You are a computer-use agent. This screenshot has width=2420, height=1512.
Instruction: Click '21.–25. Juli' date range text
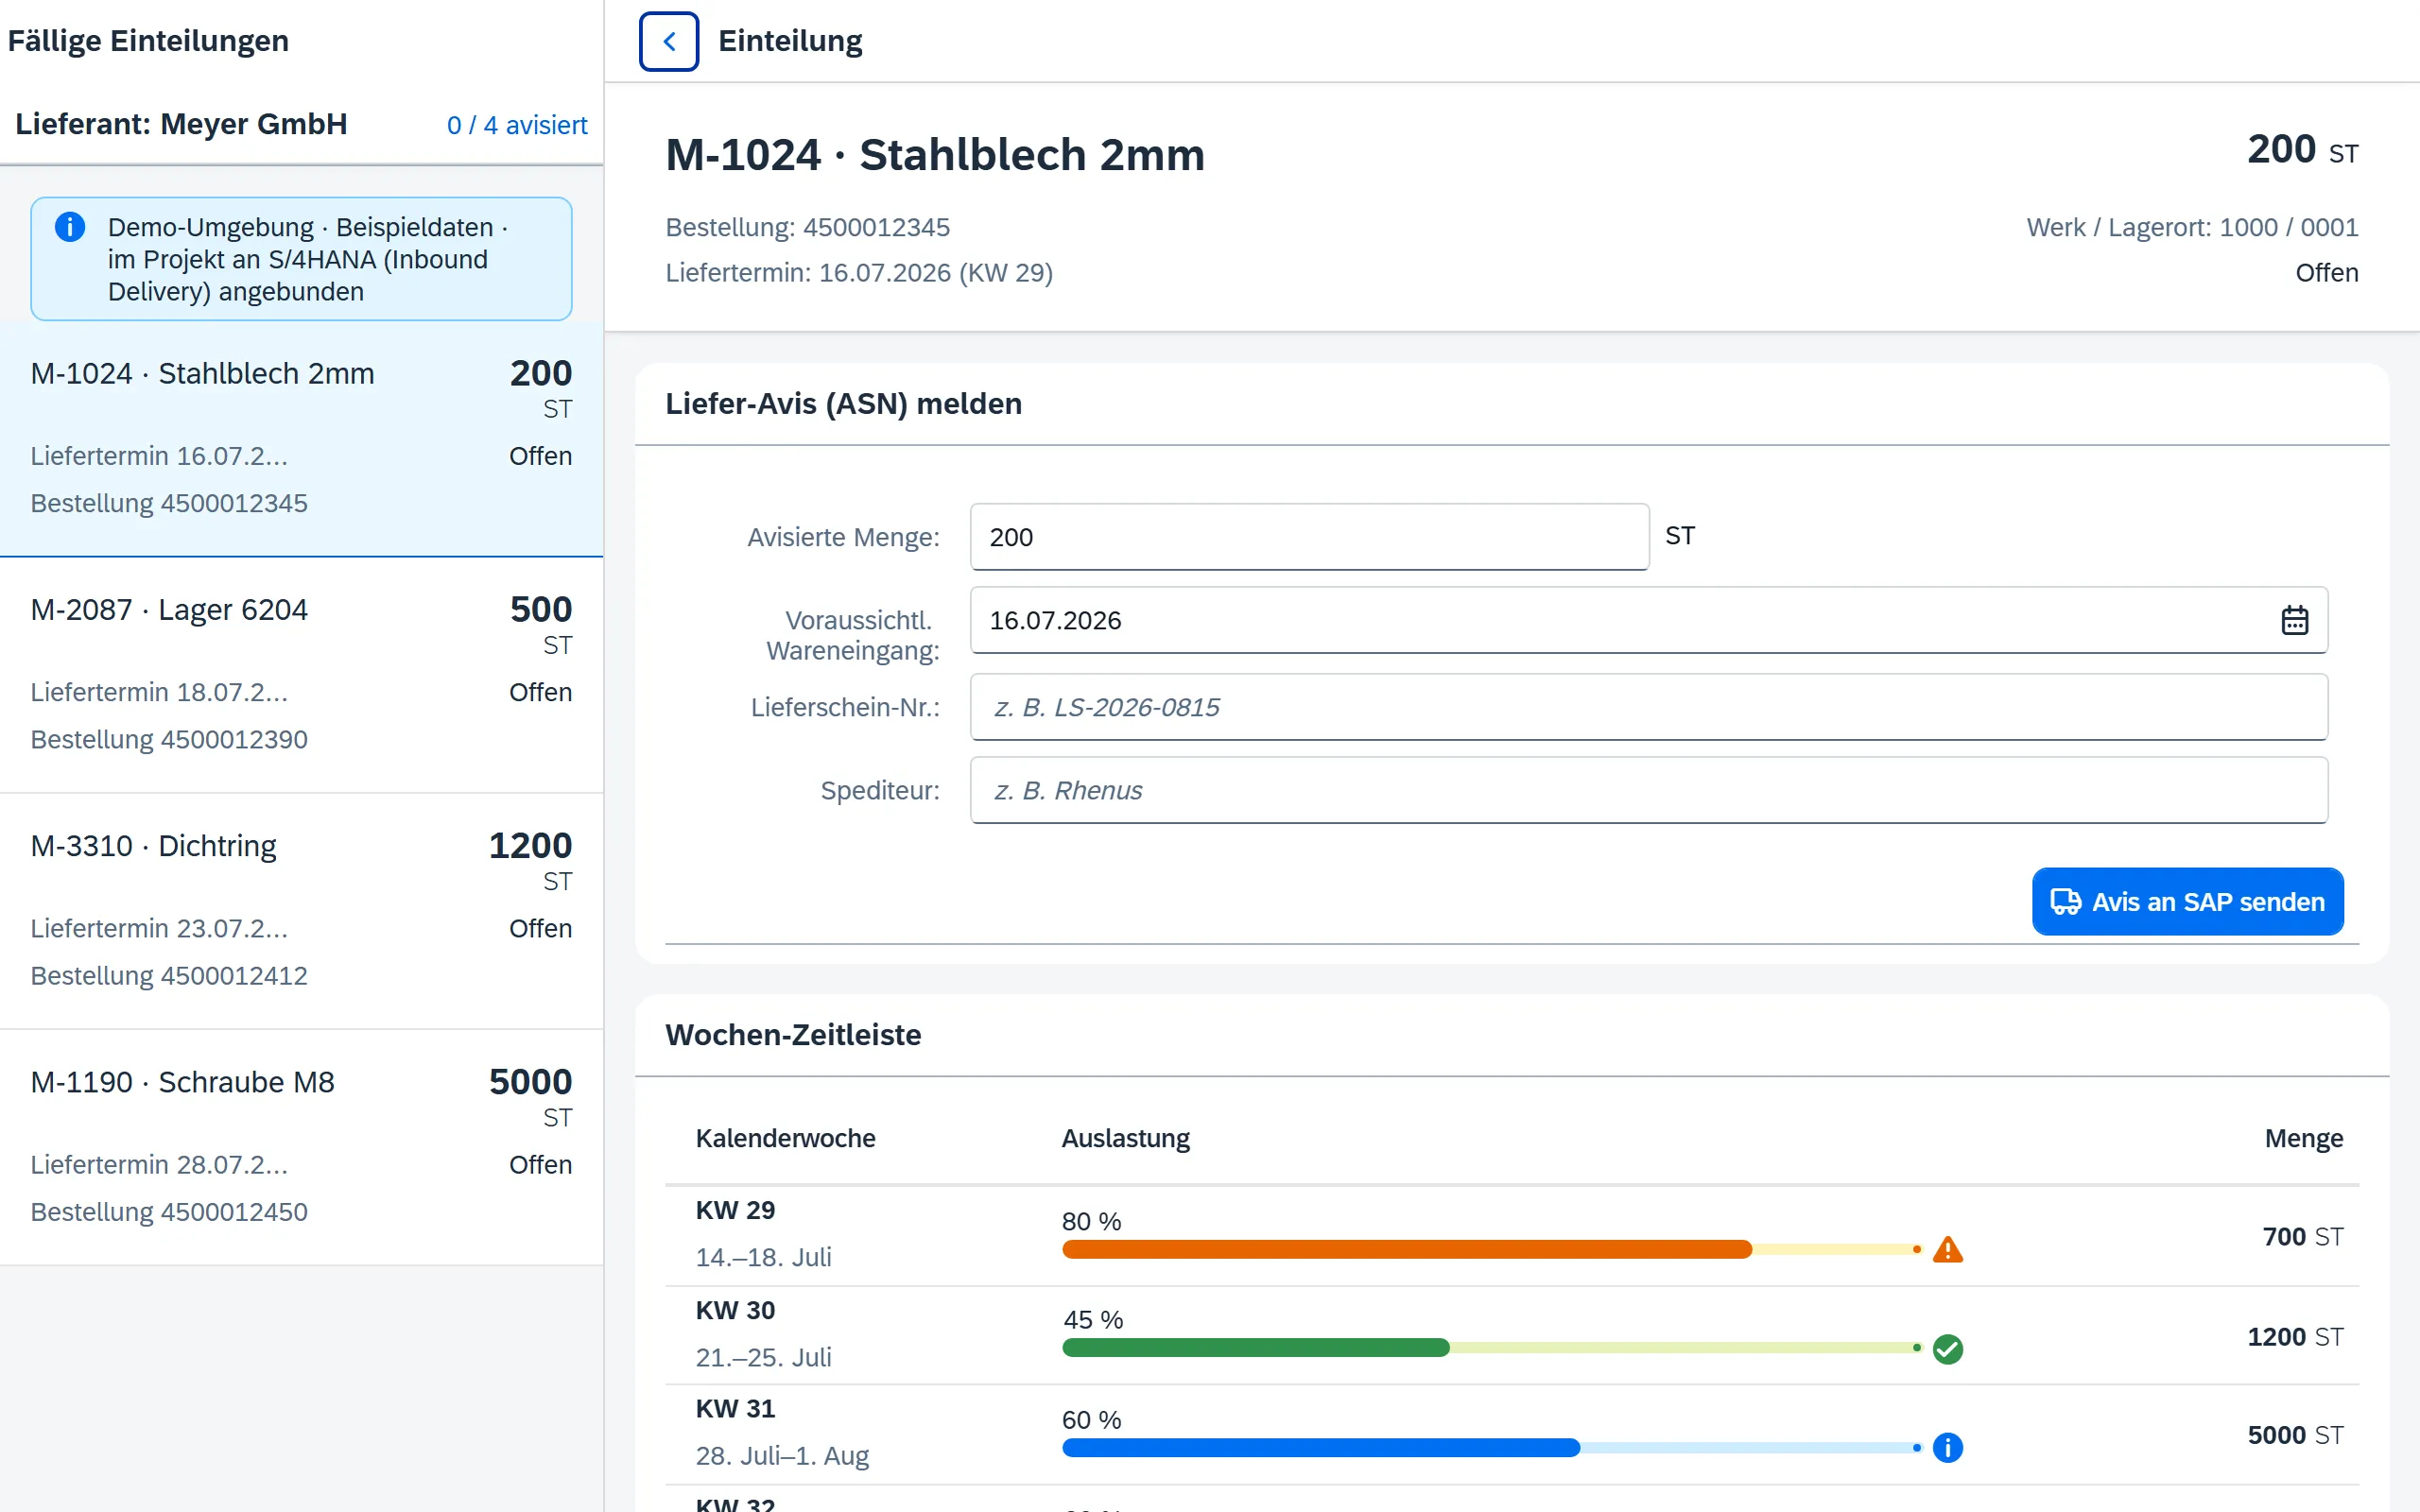763,1357
